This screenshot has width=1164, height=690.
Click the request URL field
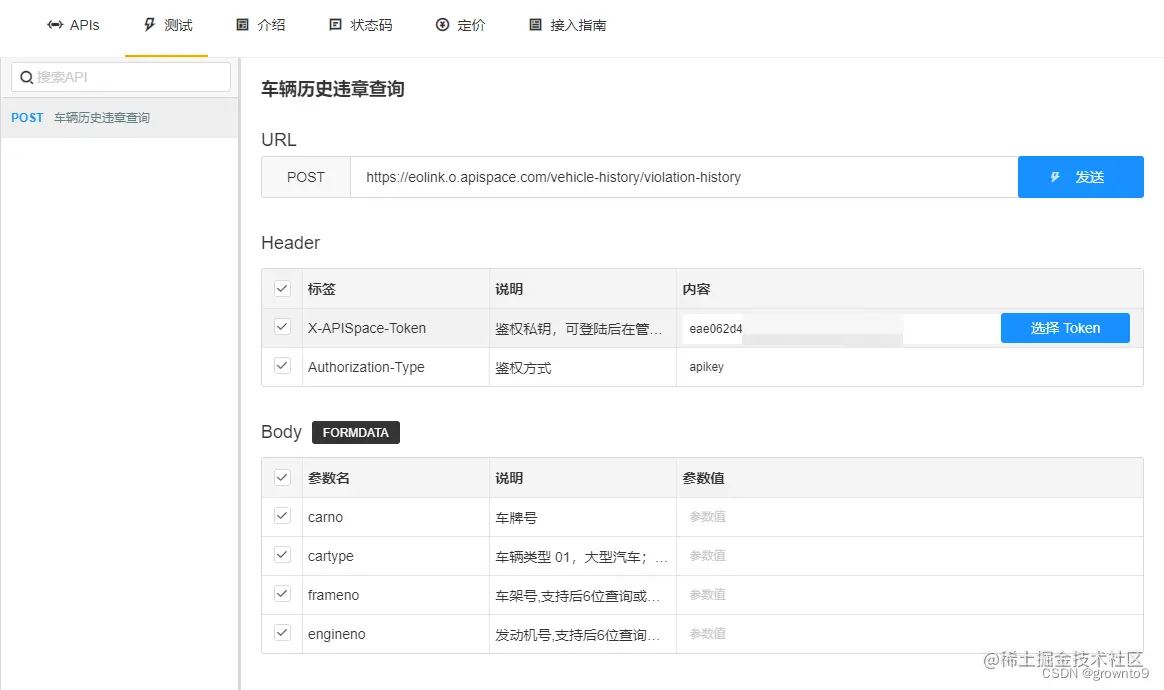[x=684, y=177]
